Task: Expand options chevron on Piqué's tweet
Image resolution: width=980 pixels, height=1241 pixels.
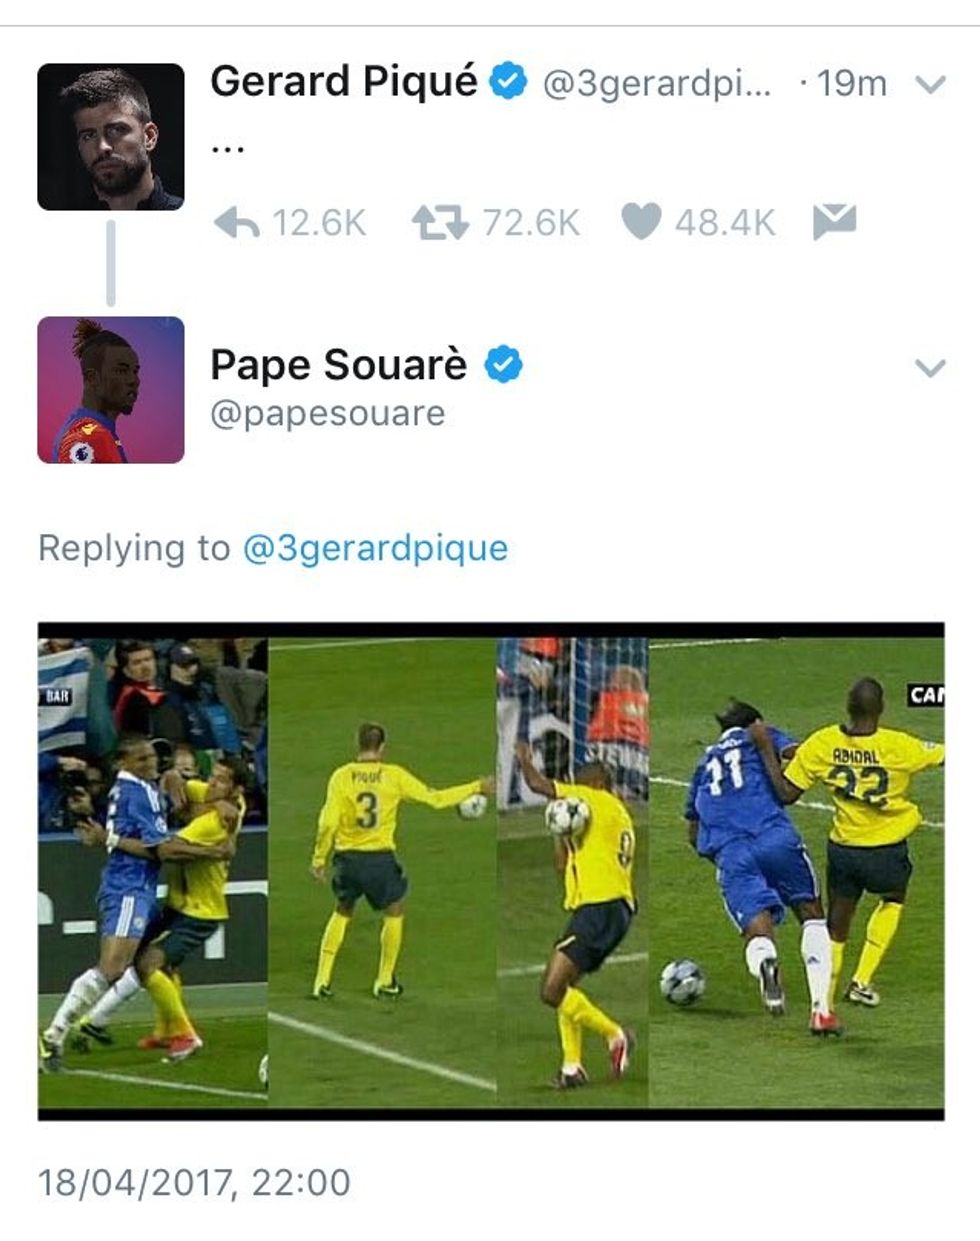Action: coord(930,85)
